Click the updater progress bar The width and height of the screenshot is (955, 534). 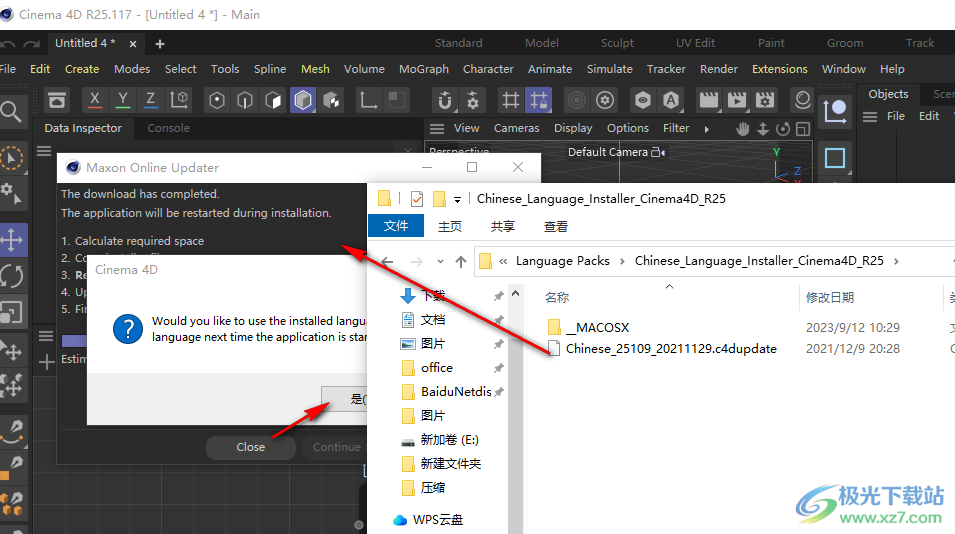click(74, 341)
